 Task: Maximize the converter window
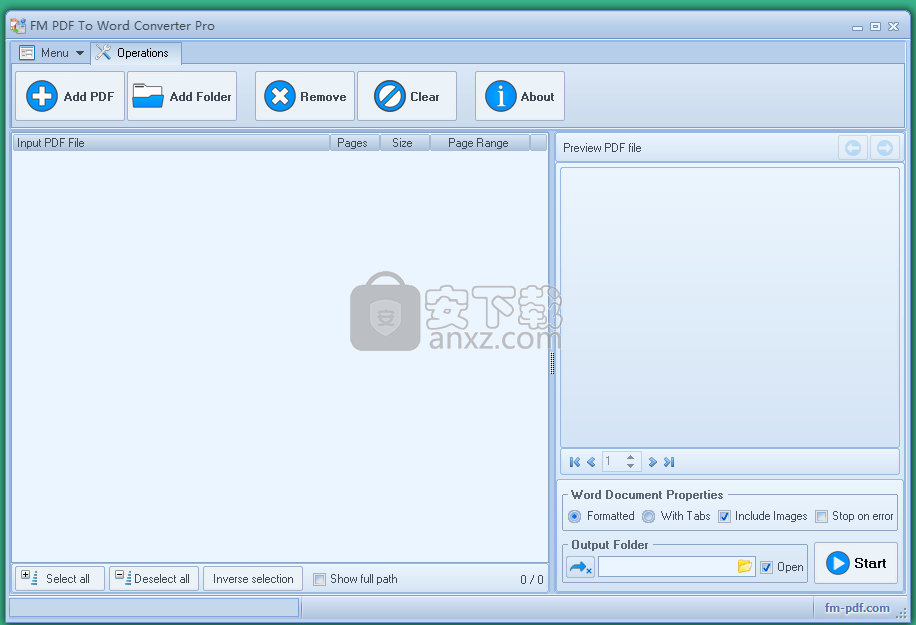point(875,26)
